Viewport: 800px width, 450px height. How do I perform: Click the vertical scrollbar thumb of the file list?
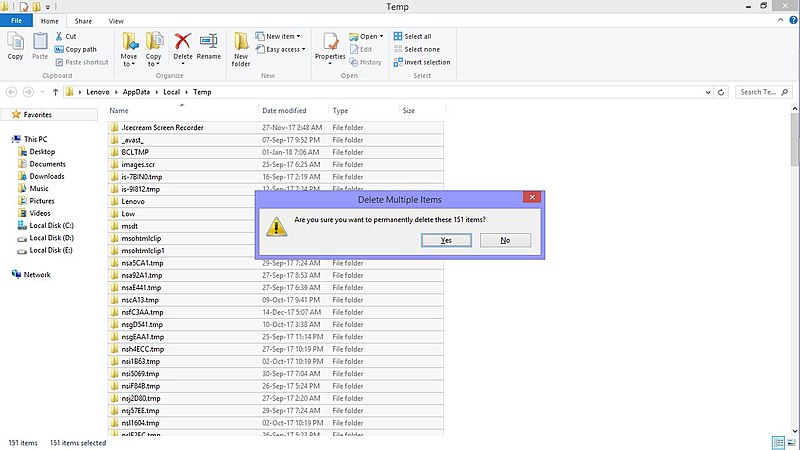[x=794, y=139]
